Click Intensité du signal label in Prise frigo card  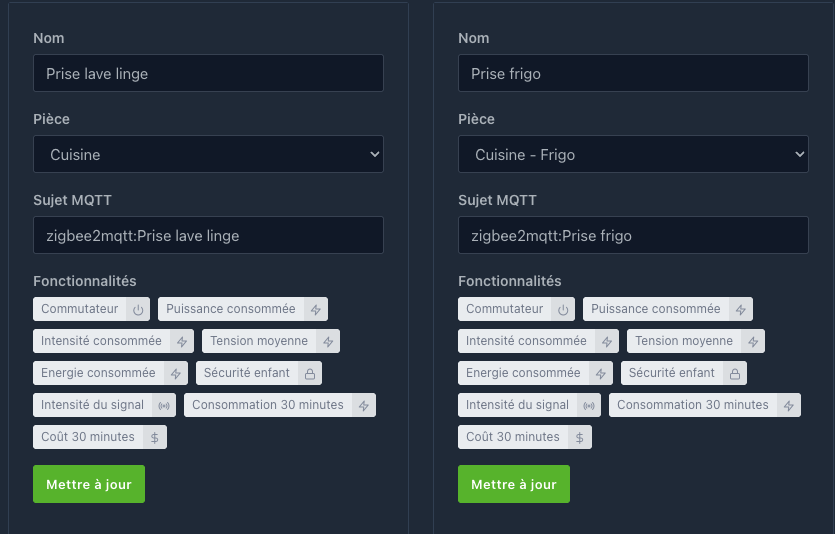tap(517, 405)
